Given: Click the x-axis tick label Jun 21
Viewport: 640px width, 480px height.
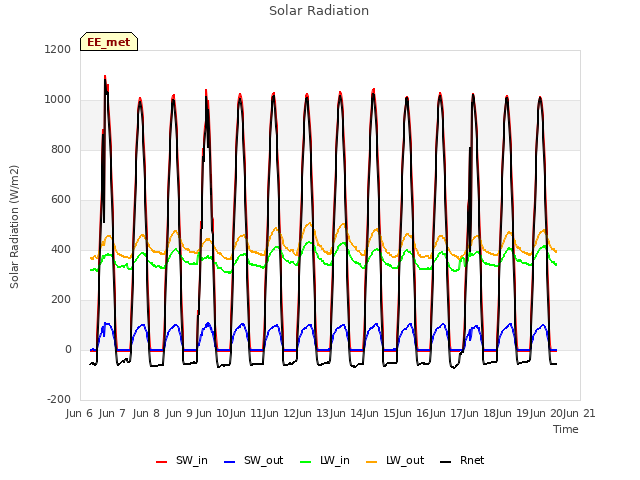Looking at the screenshot, I should (579, 413).
